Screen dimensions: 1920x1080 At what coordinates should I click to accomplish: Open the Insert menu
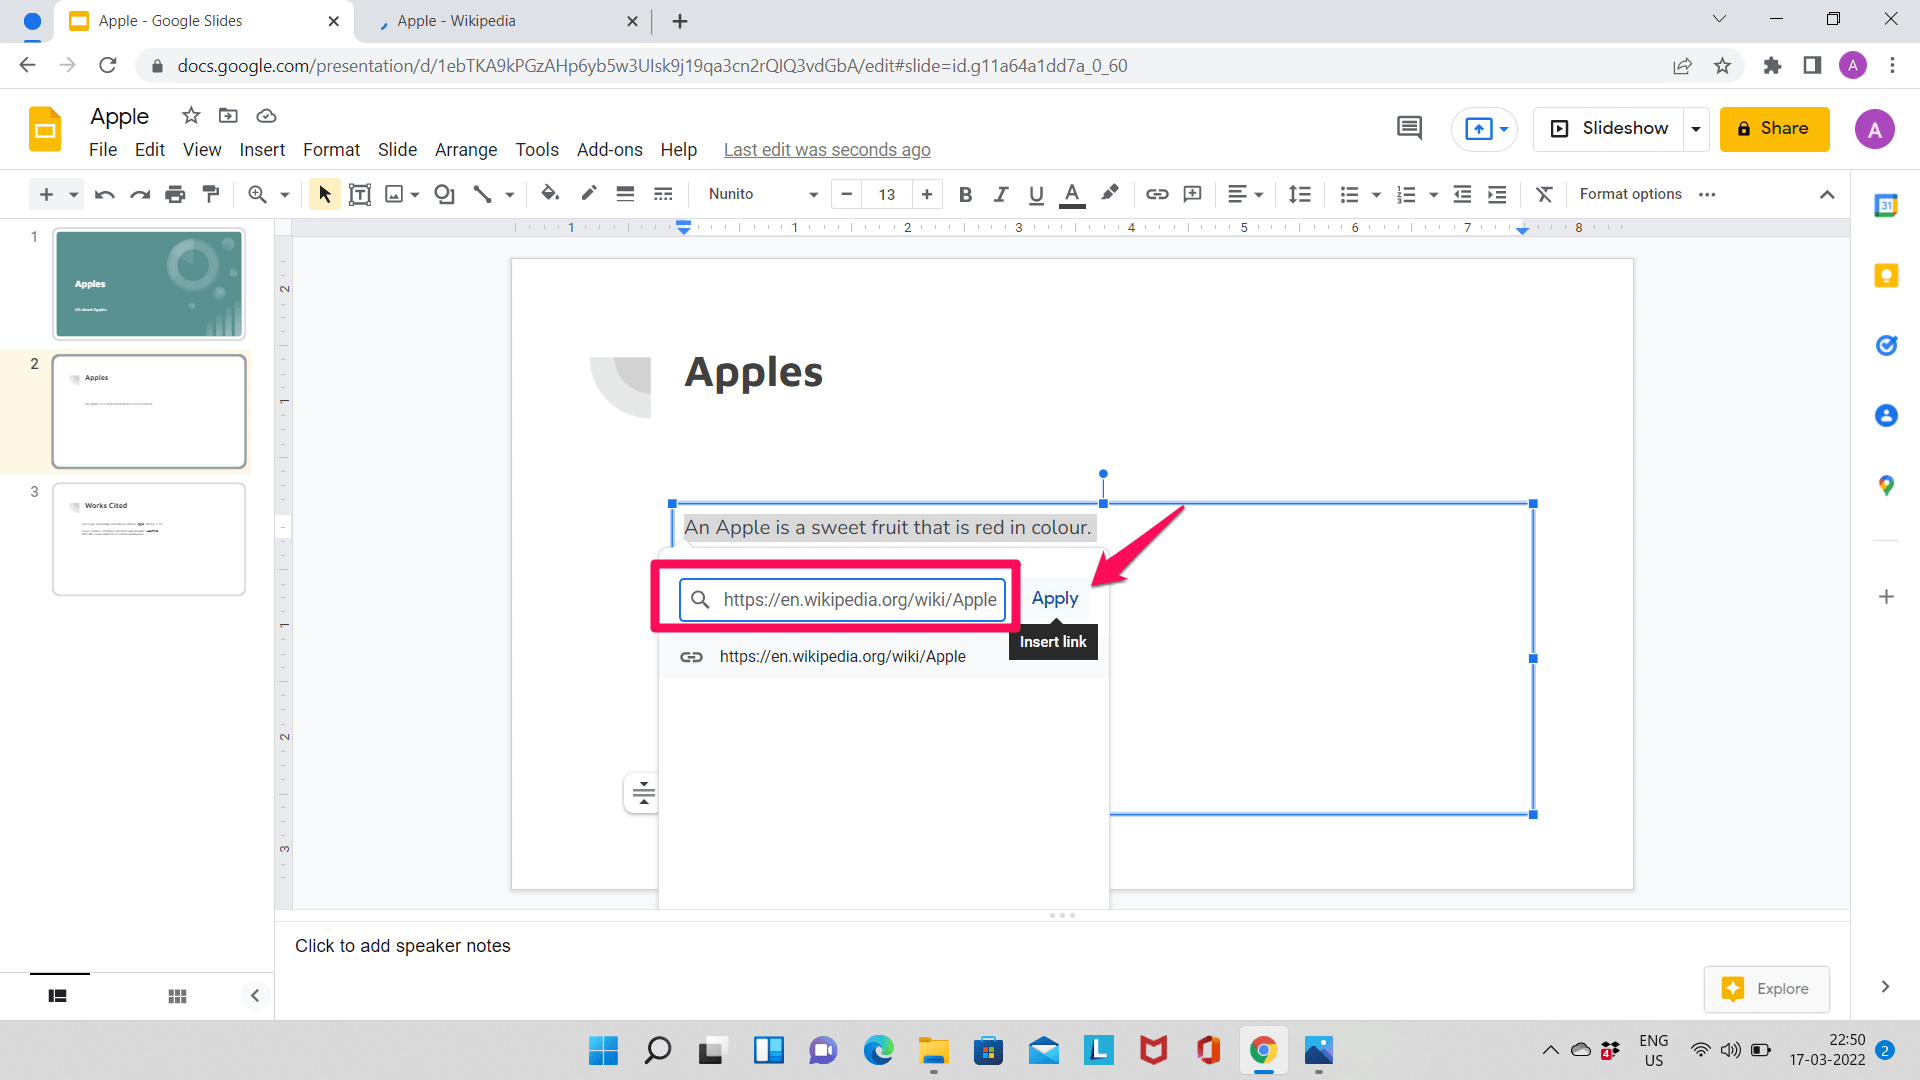tap(261, 149)
